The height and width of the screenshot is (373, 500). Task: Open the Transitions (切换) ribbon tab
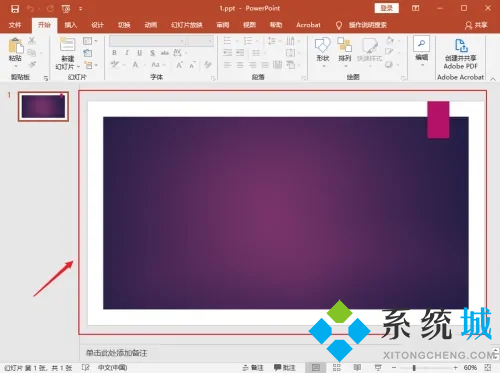pos(124,25)
